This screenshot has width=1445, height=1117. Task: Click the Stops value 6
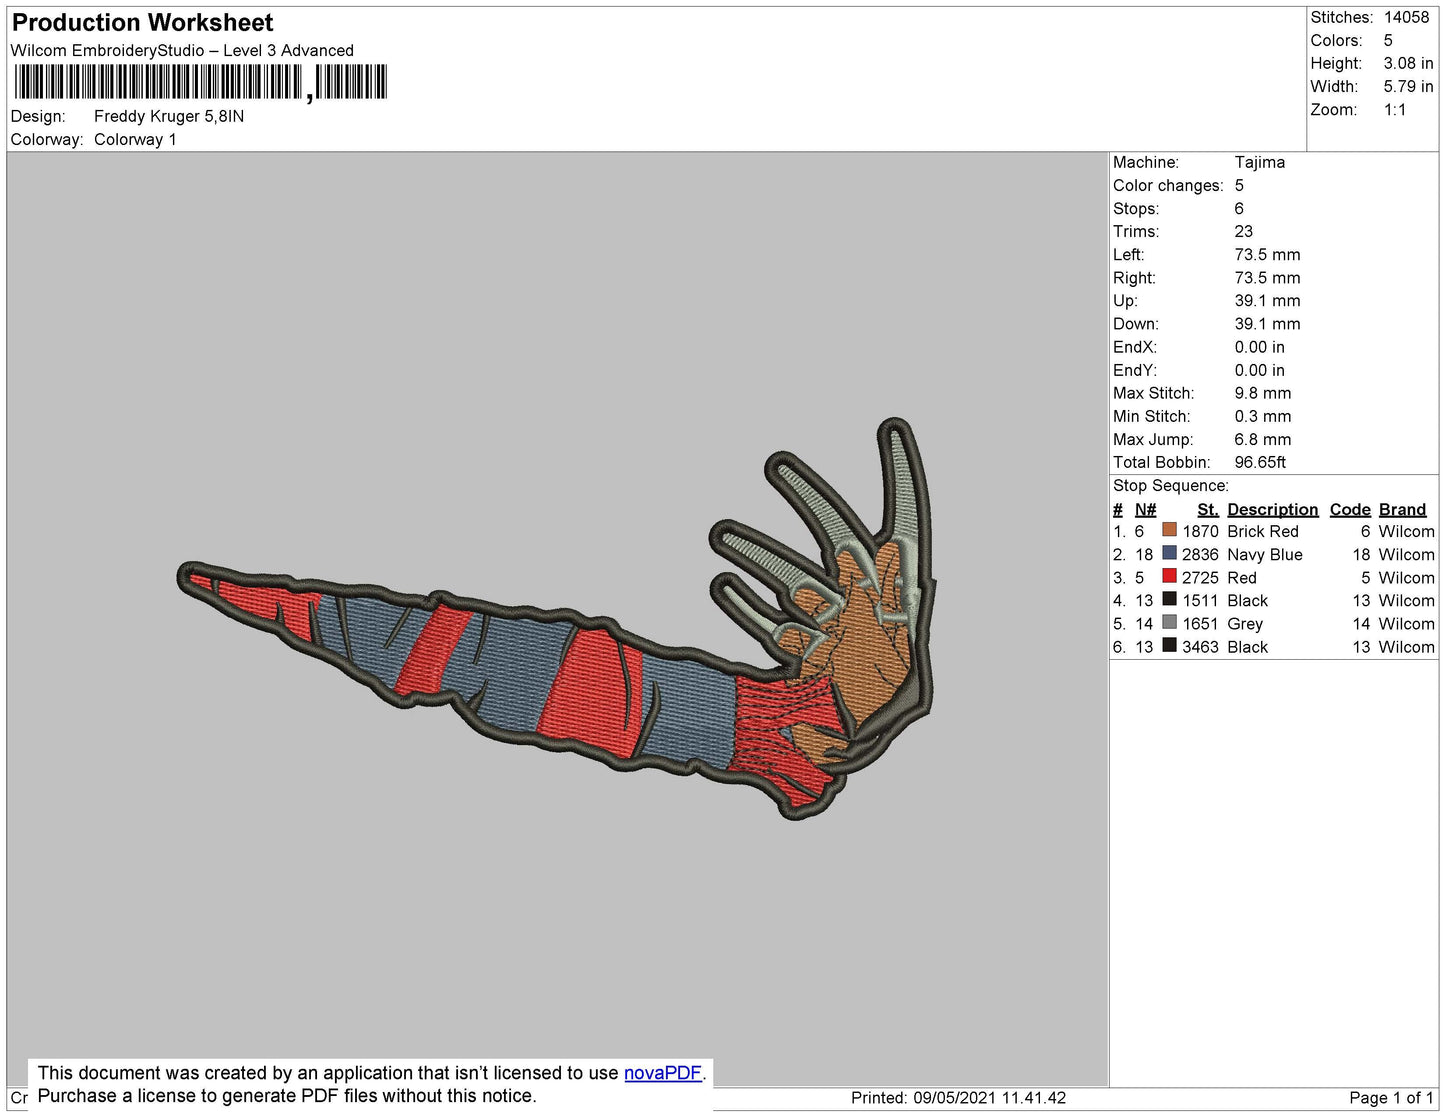1239,208
